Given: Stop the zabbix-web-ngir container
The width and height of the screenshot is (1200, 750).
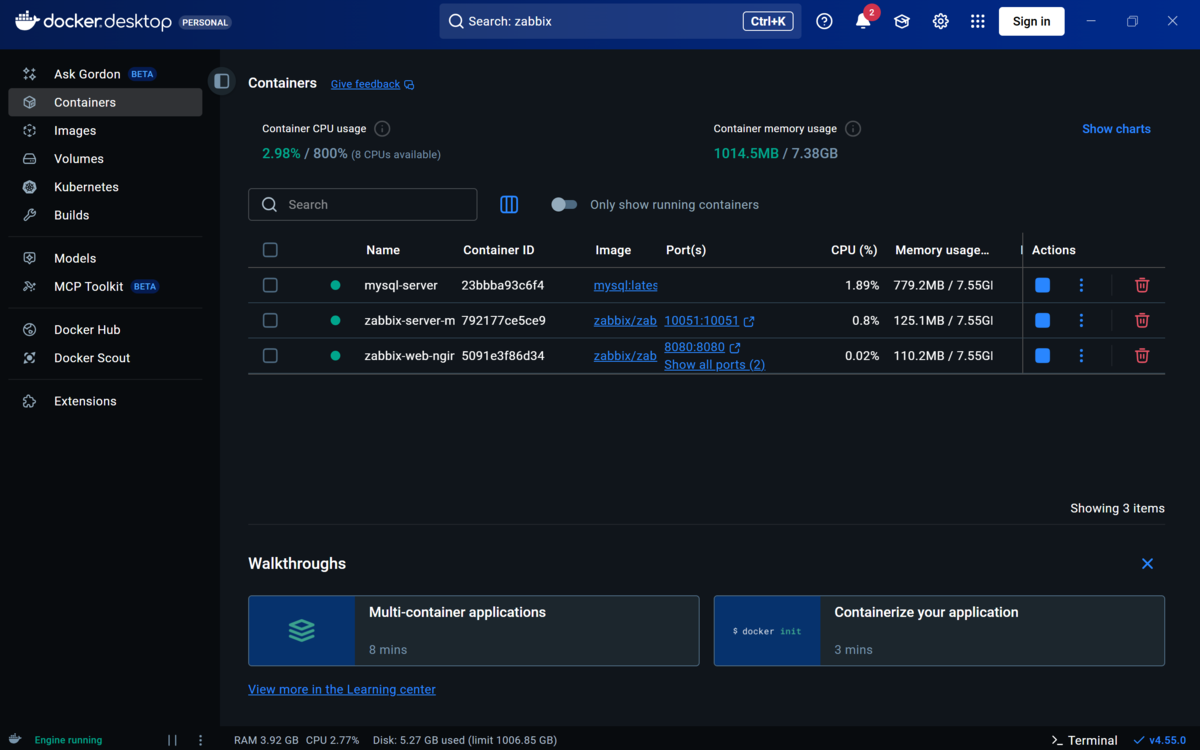Looking at the screenshot, I should (1043, 355).
